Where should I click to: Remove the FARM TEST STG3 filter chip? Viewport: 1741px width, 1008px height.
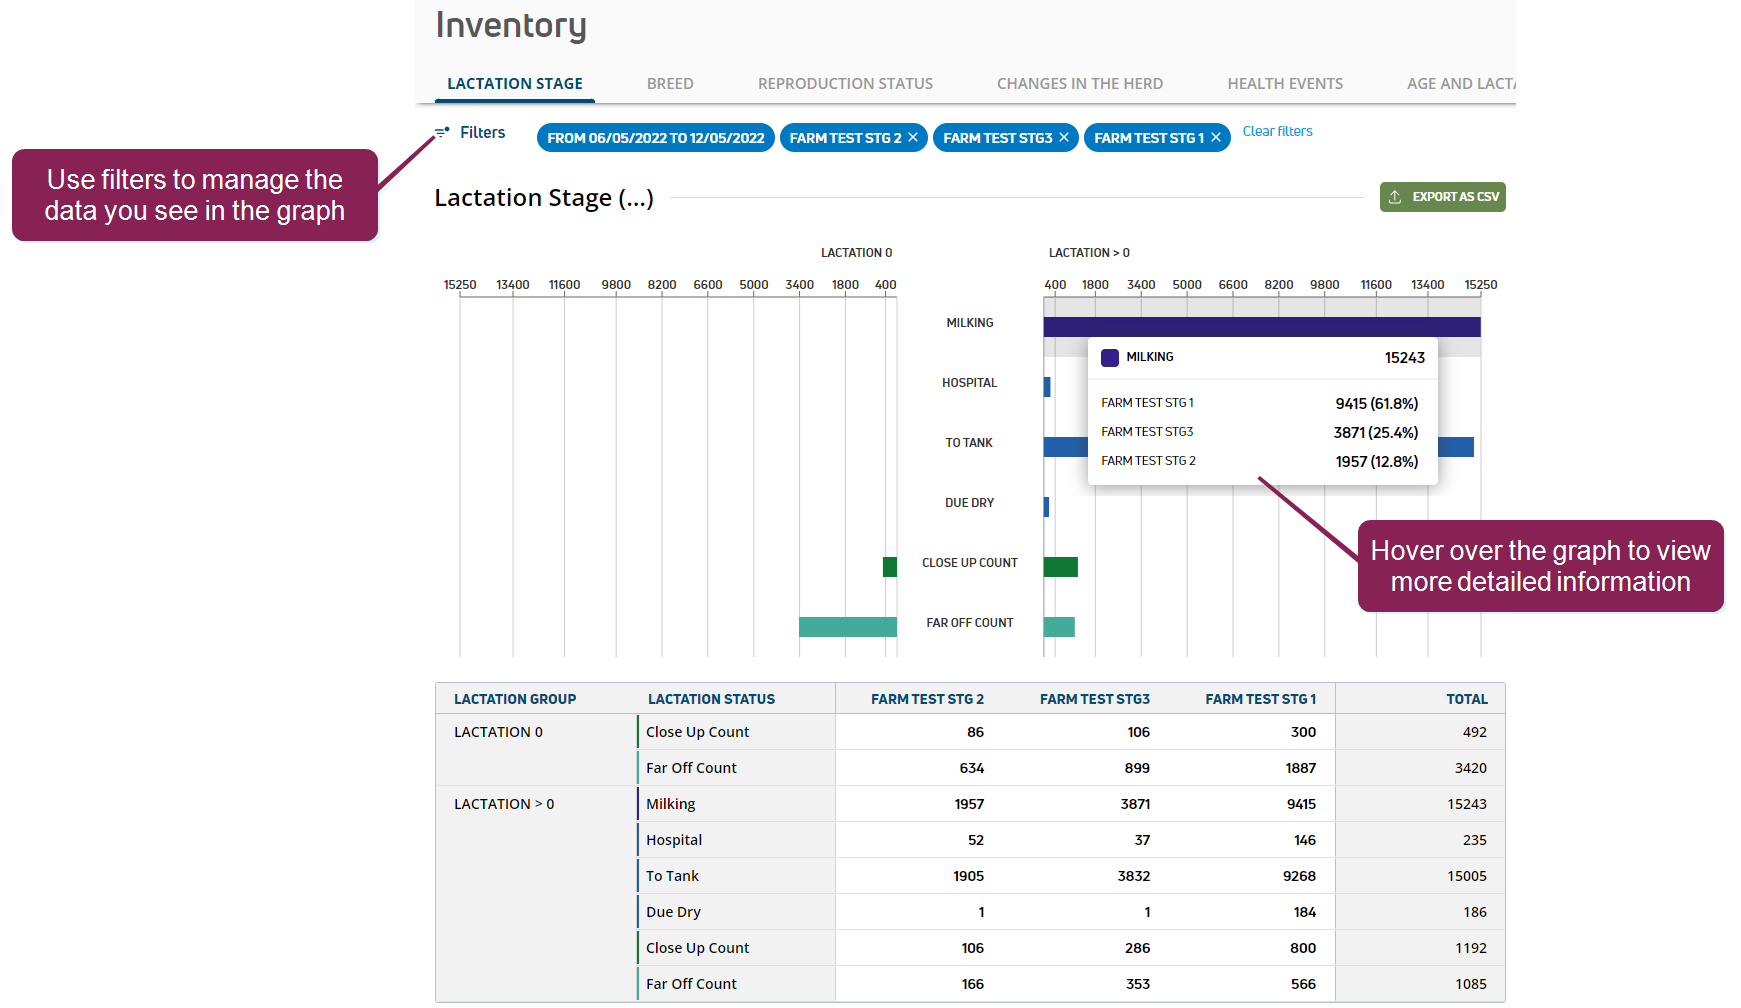(x=1064, y=137)
